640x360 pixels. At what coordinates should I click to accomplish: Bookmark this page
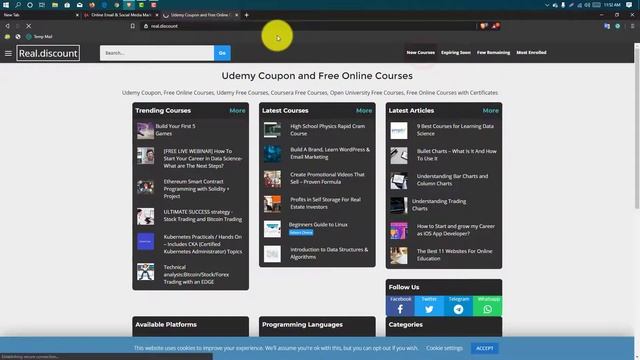pyautogui.click(x=133, y=26)
